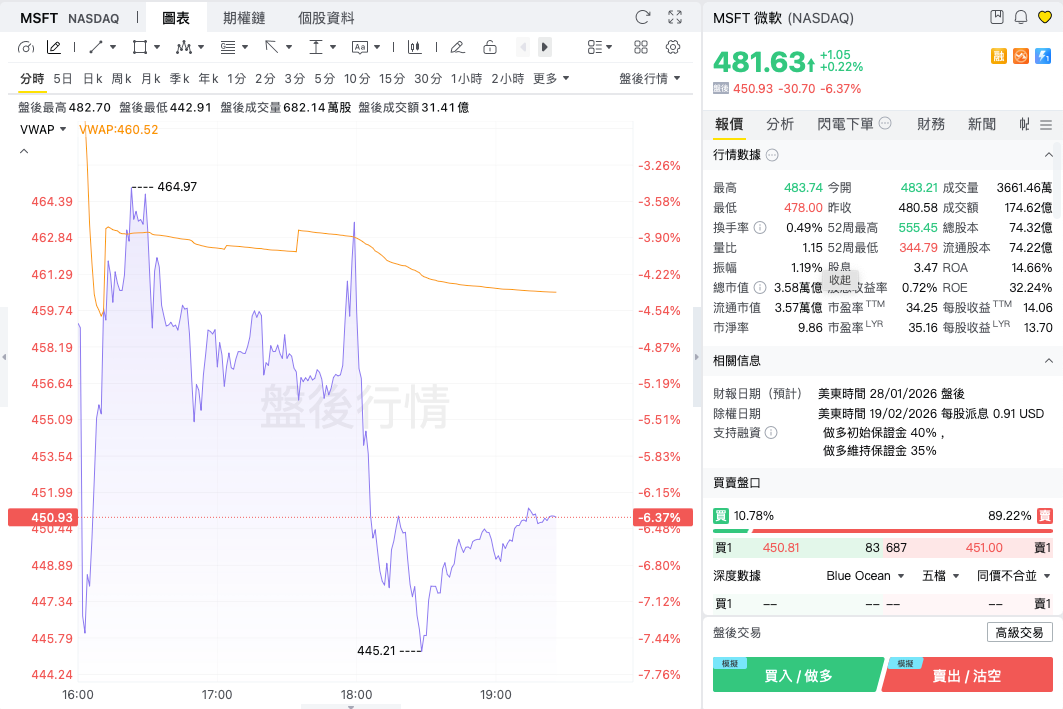This screenshot has height=709, width=1063.
Task: Click the orange chart badge icon
Action: (1021, 56)
